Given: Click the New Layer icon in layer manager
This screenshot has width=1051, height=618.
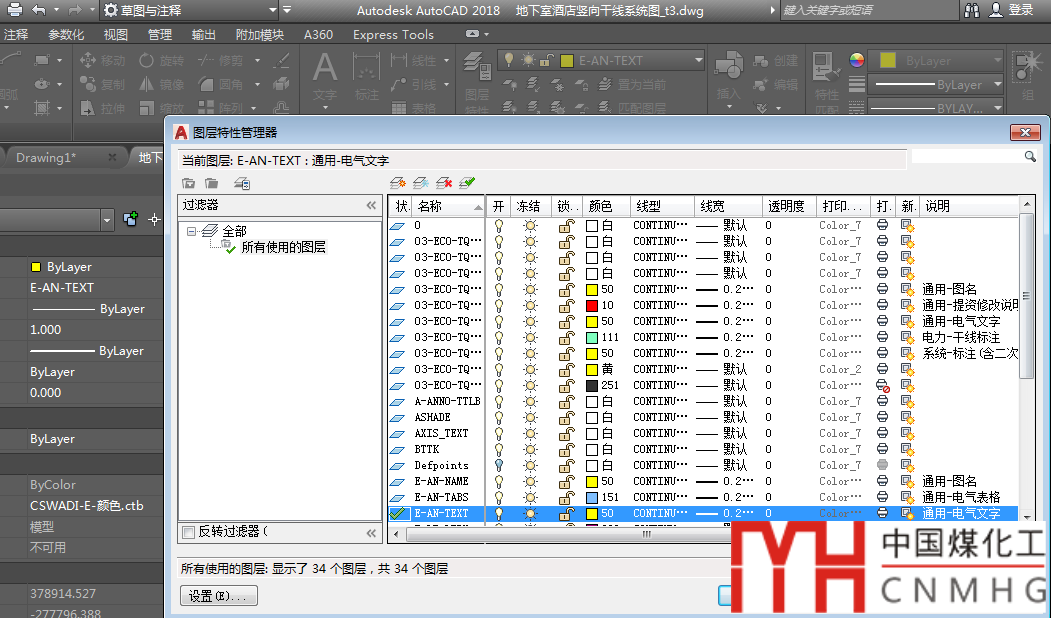Looking at the screenshot, I should click(x=397, y=183).
